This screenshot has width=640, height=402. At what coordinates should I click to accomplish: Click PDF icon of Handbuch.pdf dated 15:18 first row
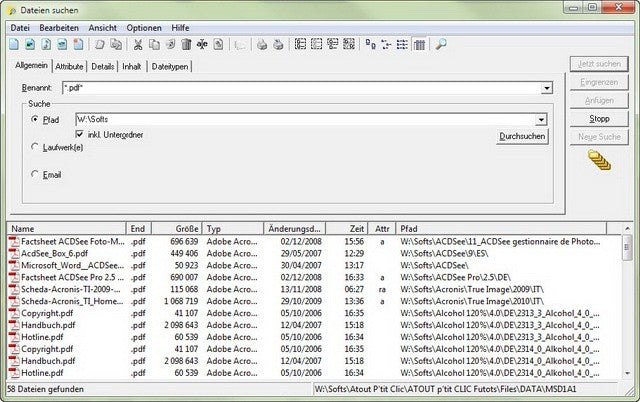14,325
